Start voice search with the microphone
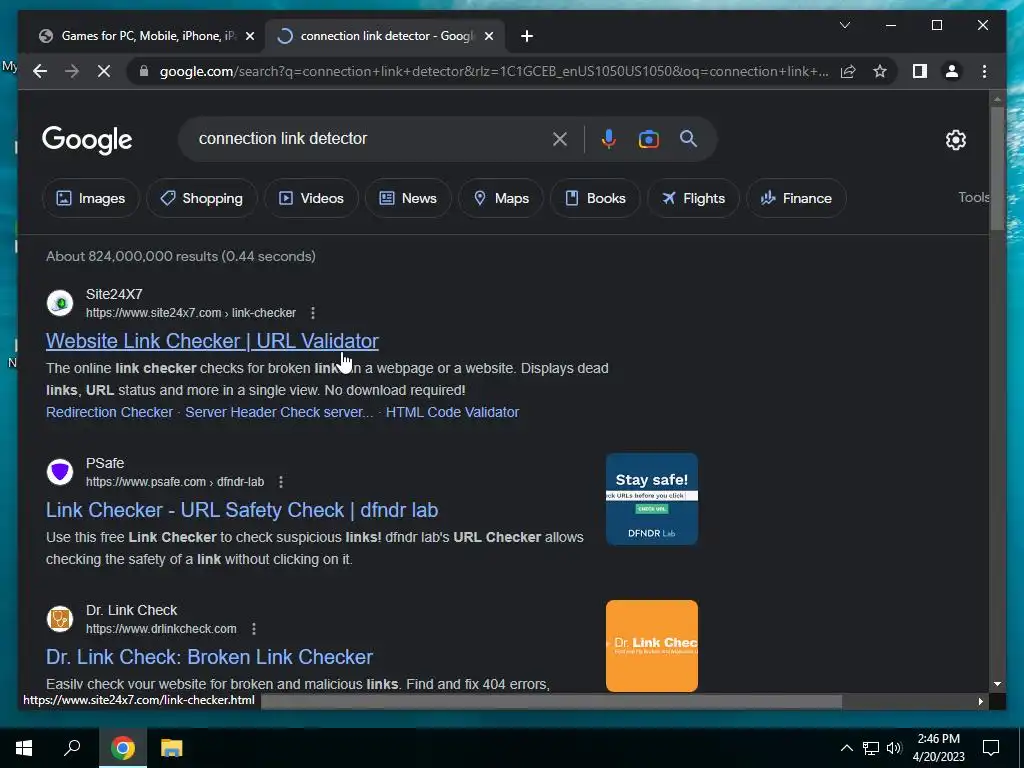Screen dimensions: 1024x768 click(x=609, y=139)
